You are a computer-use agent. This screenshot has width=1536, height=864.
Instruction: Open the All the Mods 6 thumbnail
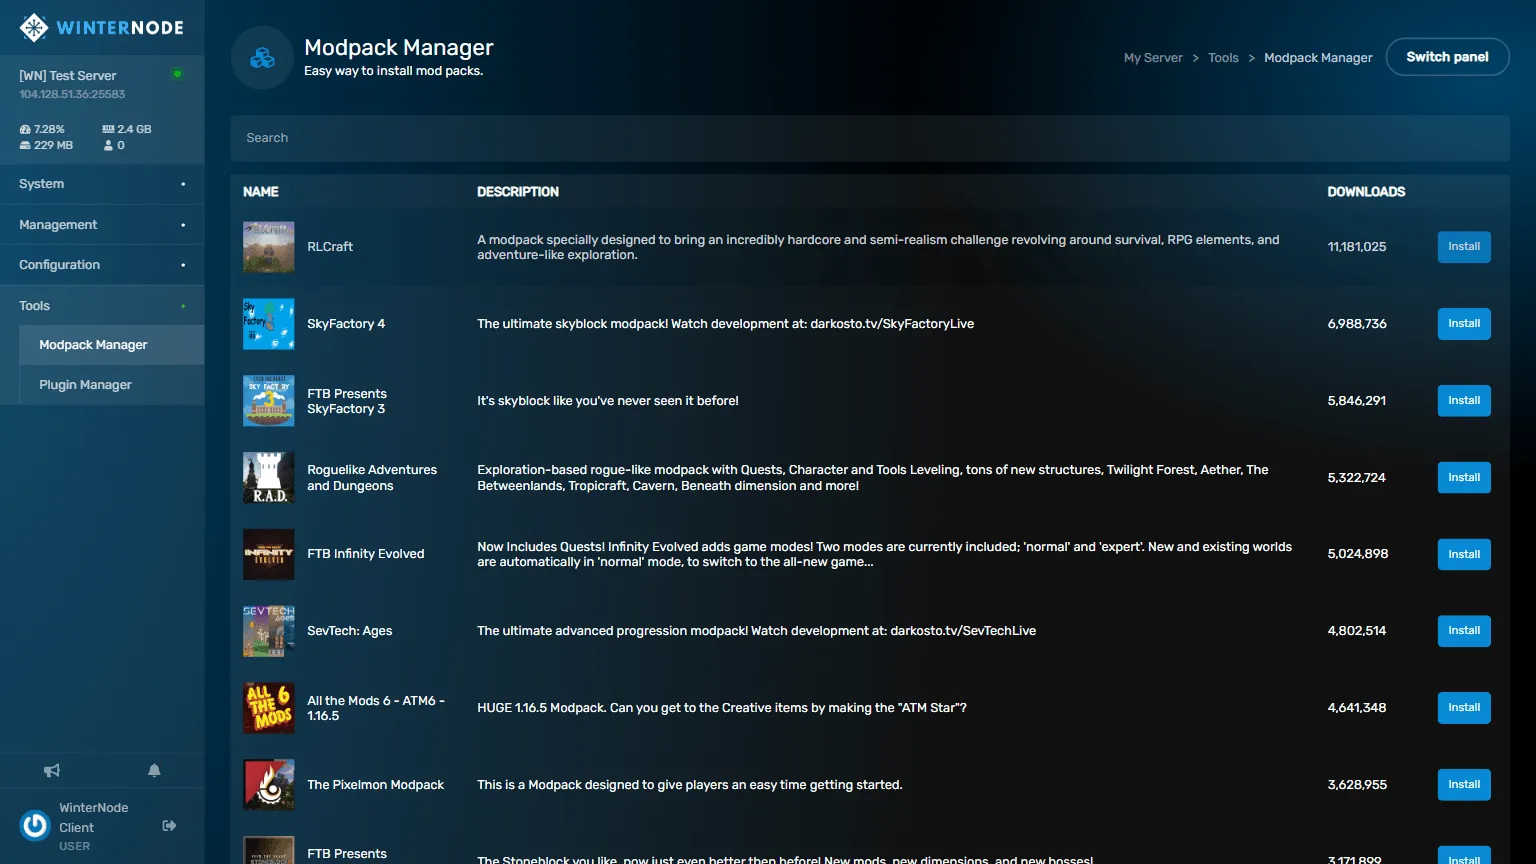(x=269, y=708)
